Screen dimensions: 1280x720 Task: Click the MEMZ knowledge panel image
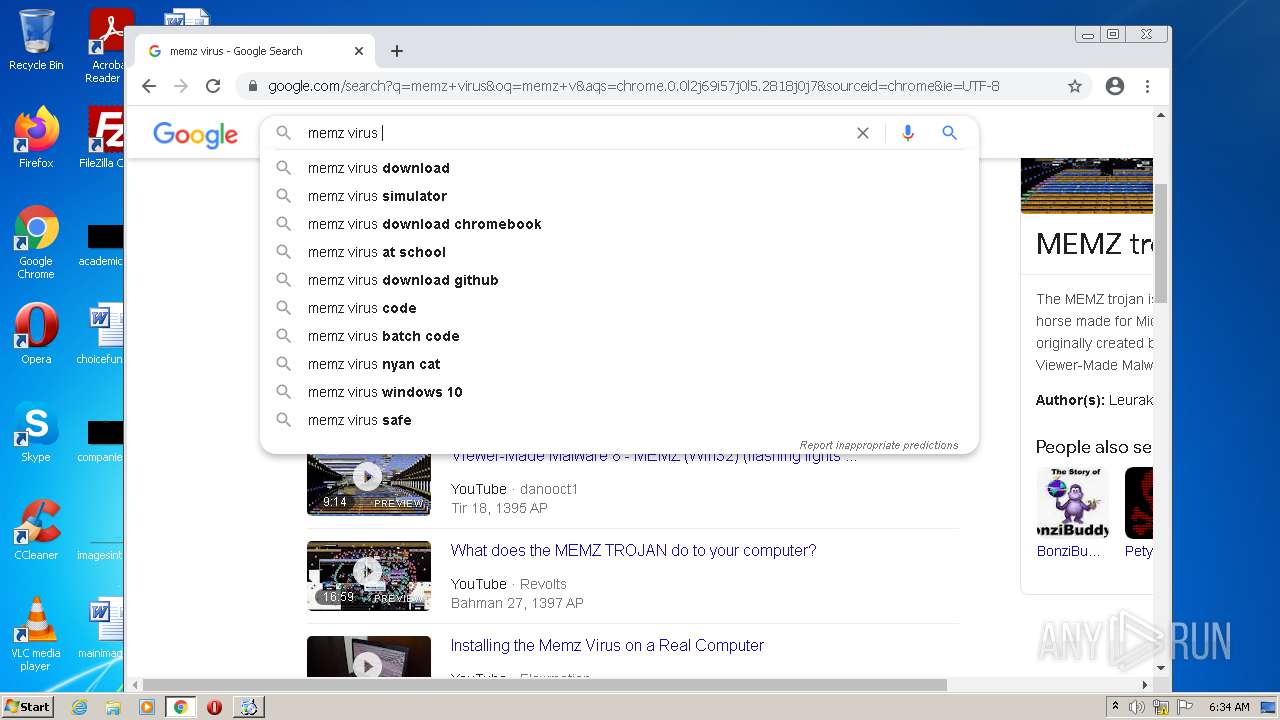pyautogui.click(x=1087, y=186)
